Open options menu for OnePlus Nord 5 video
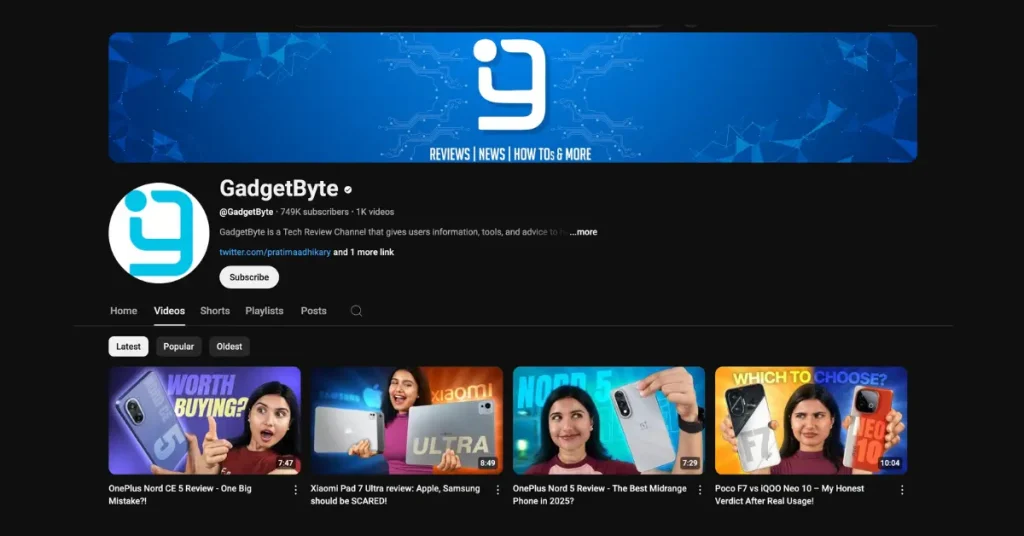Viewport: 1024px width, 536px height. tap(699, 490)
